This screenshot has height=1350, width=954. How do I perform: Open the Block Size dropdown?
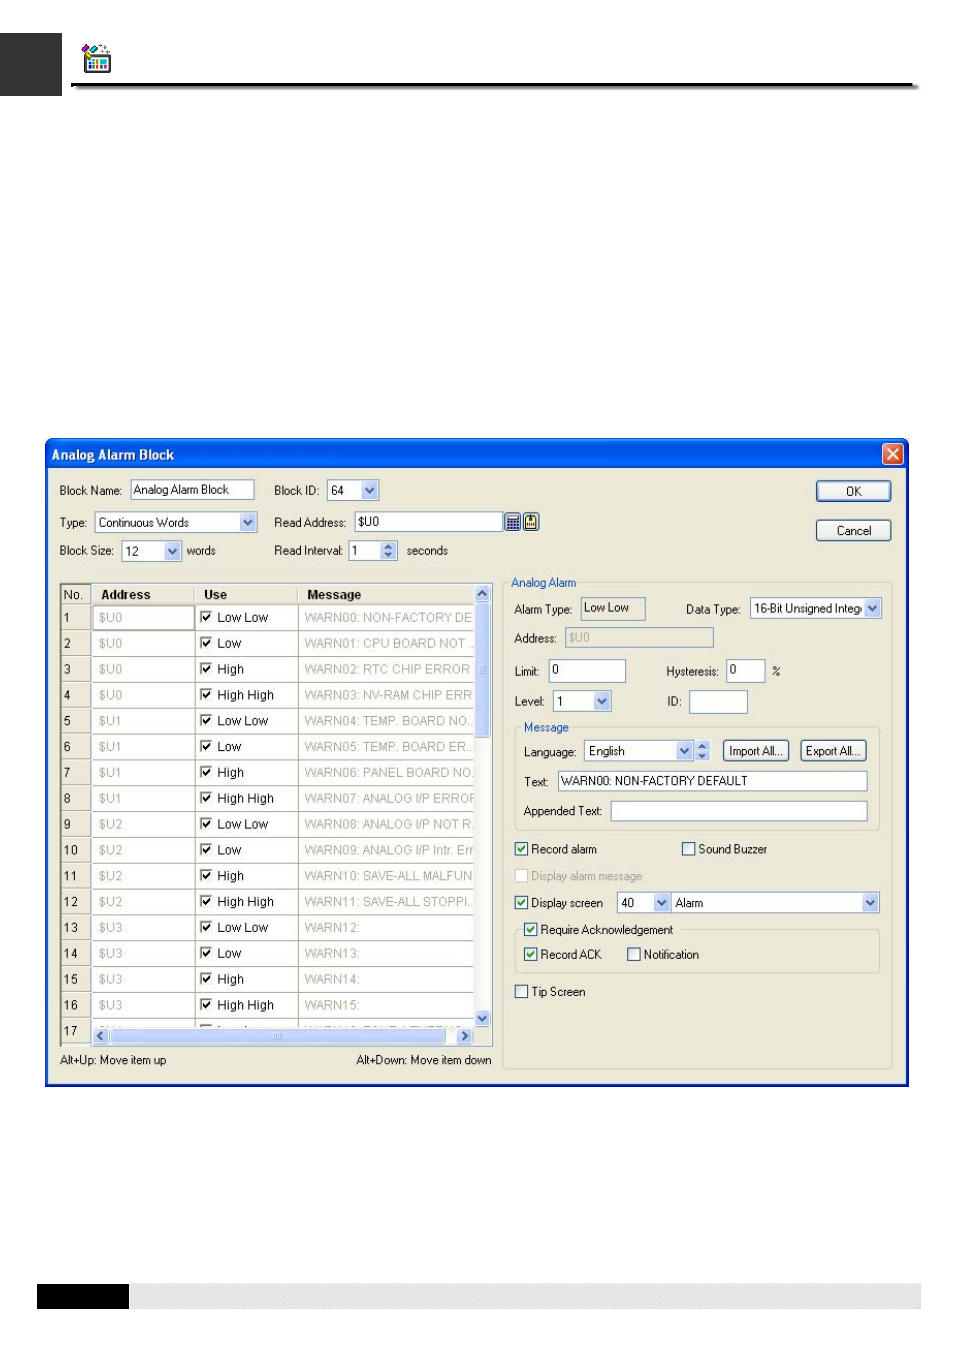click(172, 552)
